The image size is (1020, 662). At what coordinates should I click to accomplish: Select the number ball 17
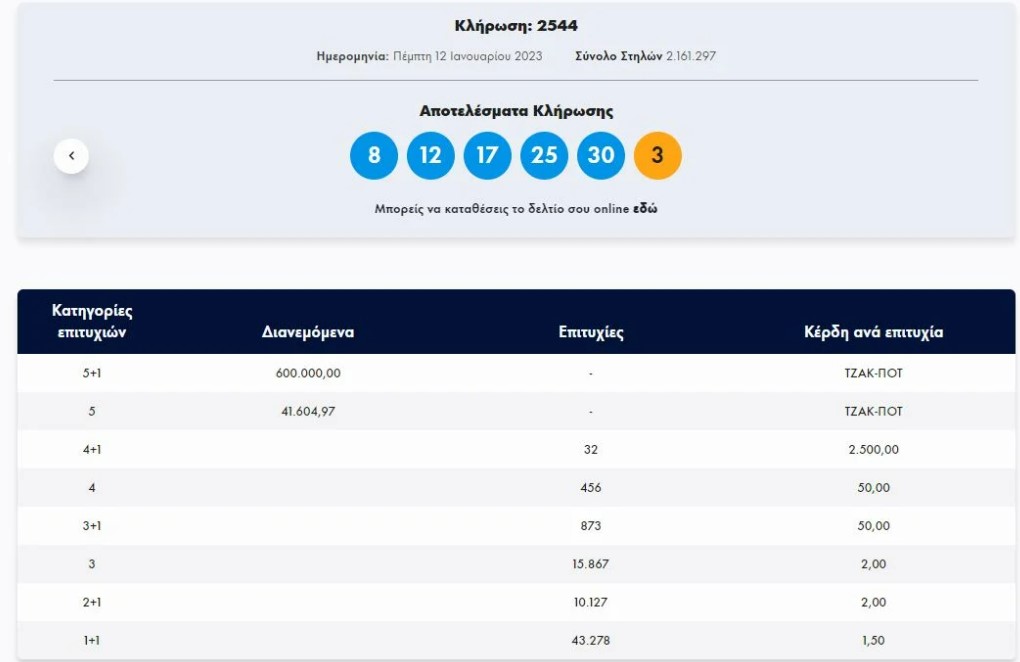tap(488, 155)
